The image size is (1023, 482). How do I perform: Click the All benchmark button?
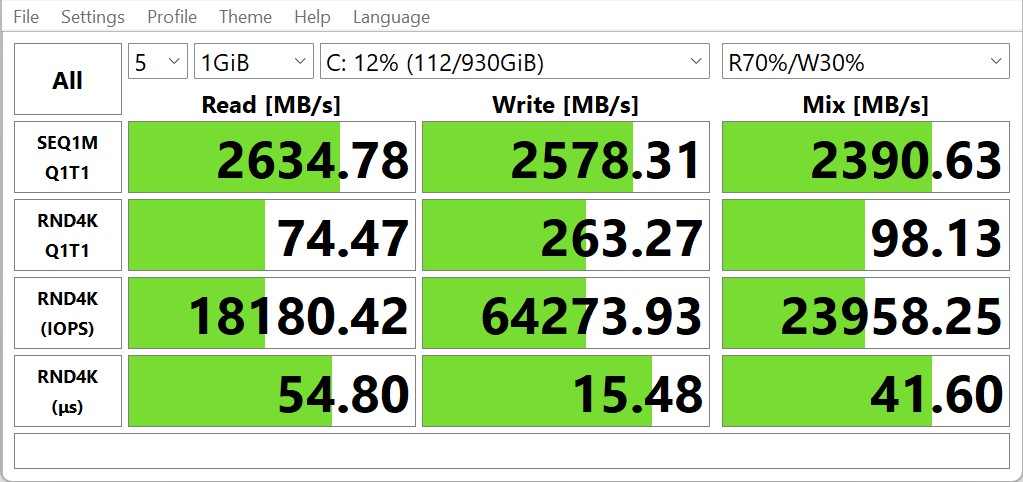coord(67,80)
